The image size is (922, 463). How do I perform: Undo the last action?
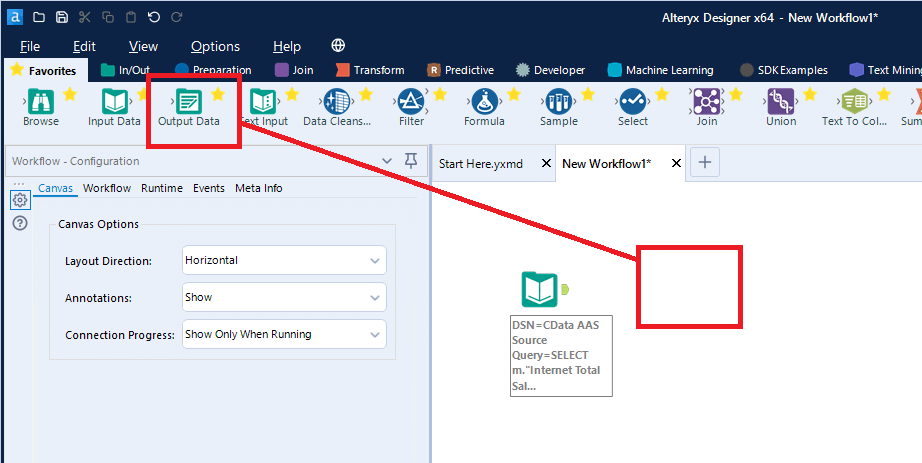click(x=154, y=17)
